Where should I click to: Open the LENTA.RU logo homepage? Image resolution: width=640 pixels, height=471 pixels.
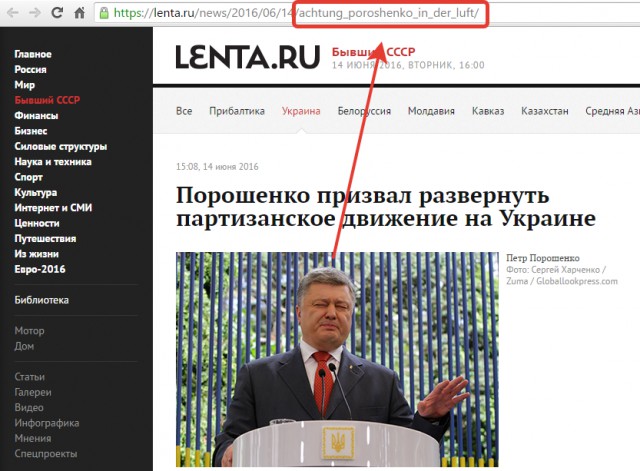click(248, 57)
